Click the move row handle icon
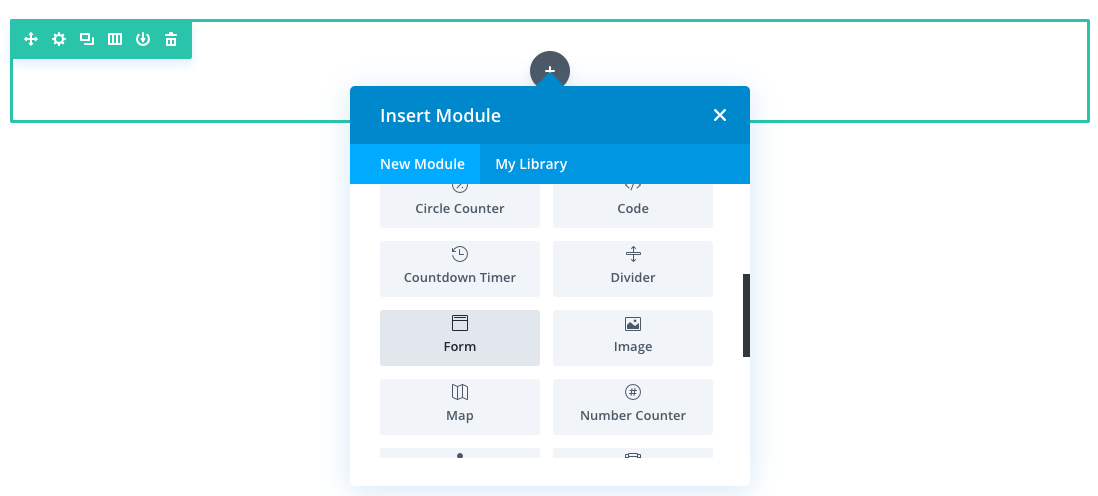Image resolution: width=1098 pixels, height=496 pixels. pos(31,39)
